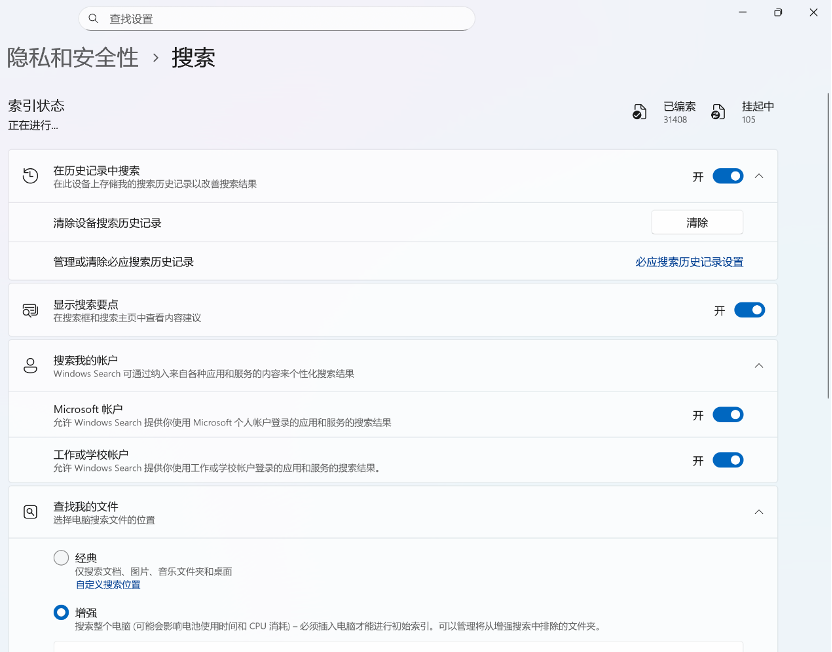Screen dimensions: 832x652
Task: Select the 经典 radio option
Action: [x=61, y=558]
